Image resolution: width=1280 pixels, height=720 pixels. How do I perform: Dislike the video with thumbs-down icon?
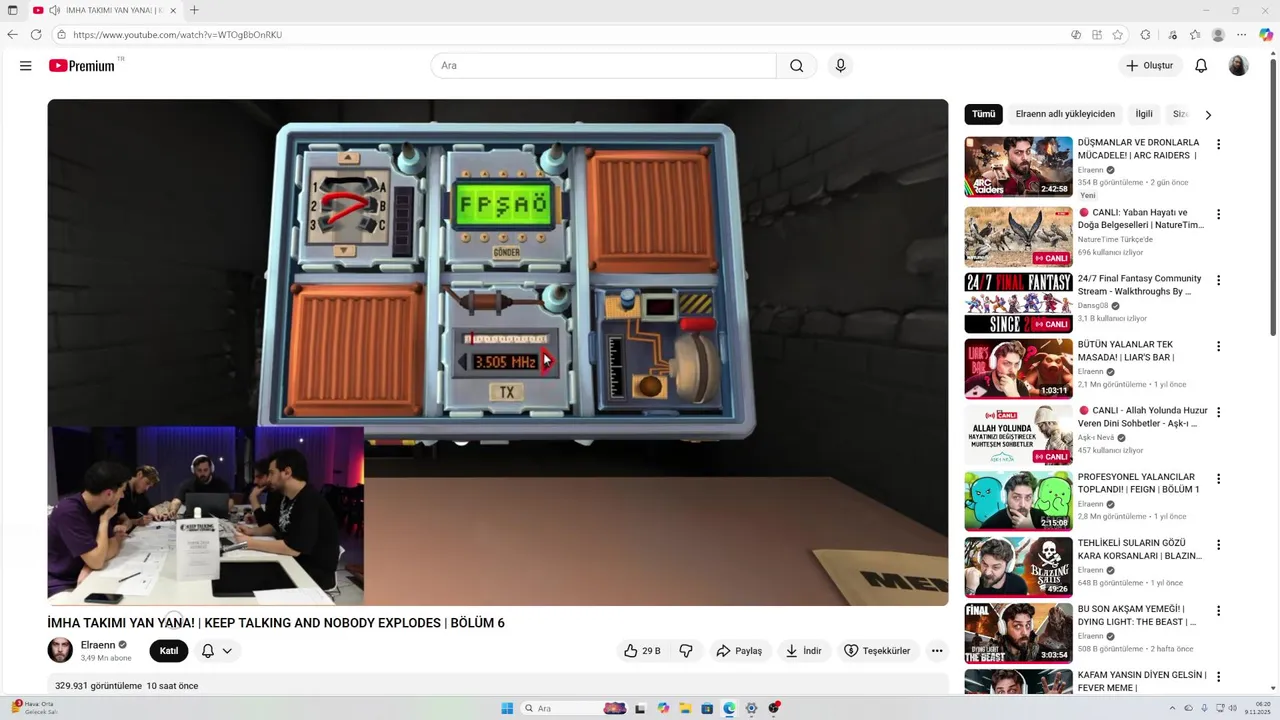[x=686, y=651]
